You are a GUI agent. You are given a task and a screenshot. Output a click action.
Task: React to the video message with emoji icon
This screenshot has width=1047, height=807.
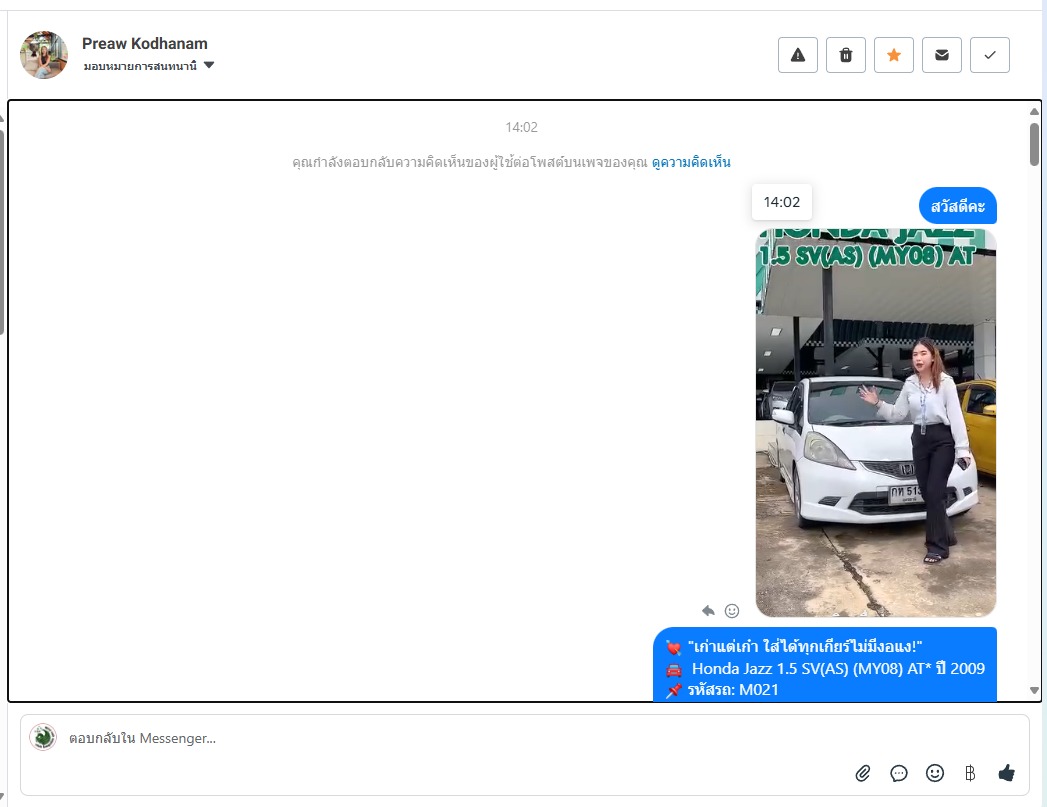coord(732,611)
